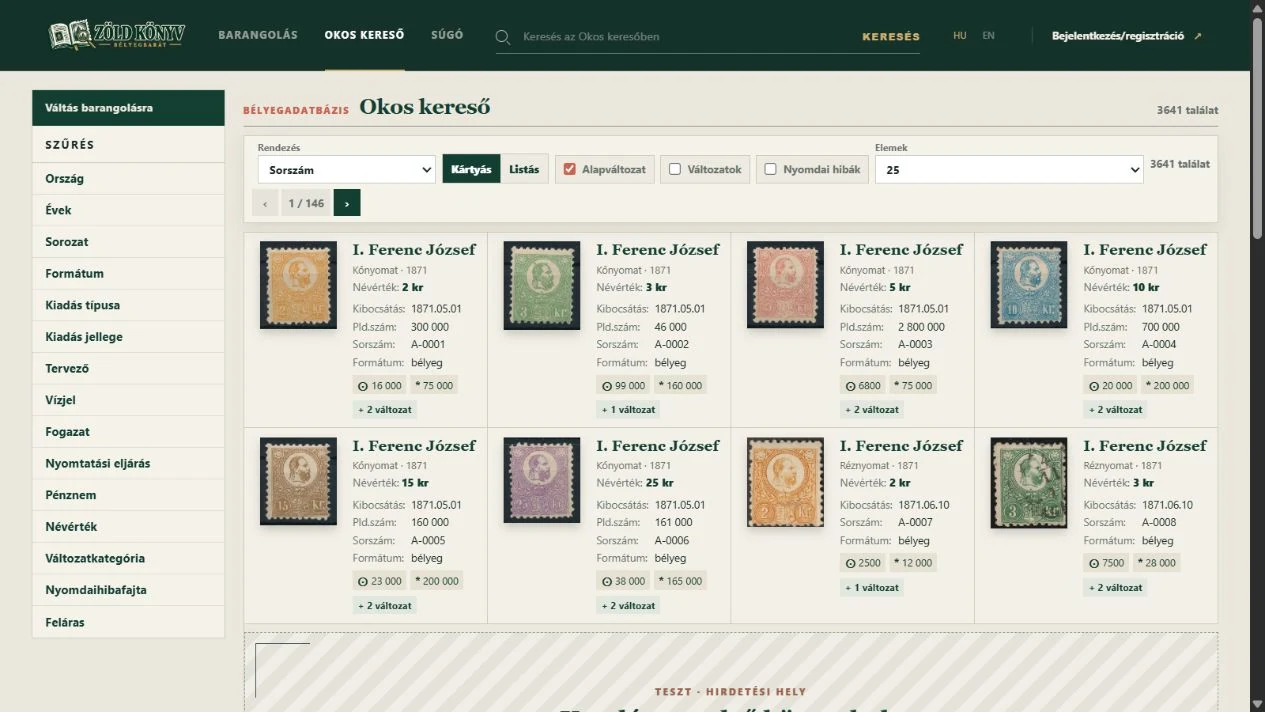Expand the Sorozat filter
Viewport: 1265px width, 712px height.
click(x=128, y=242)
